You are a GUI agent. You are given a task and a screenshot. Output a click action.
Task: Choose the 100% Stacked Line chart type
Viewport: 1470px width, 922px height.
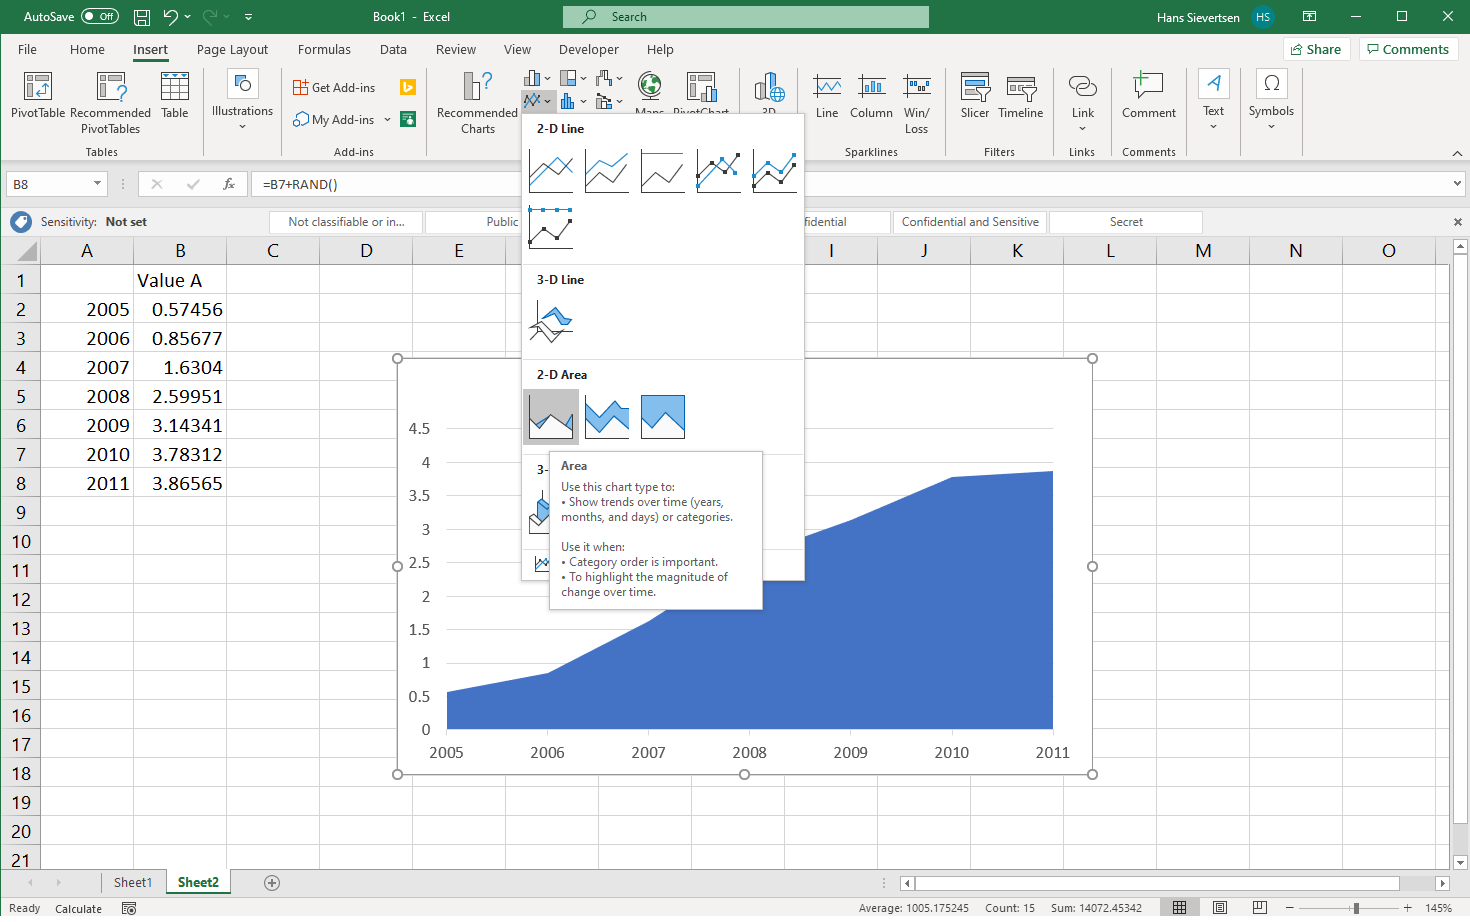point(663,171)
